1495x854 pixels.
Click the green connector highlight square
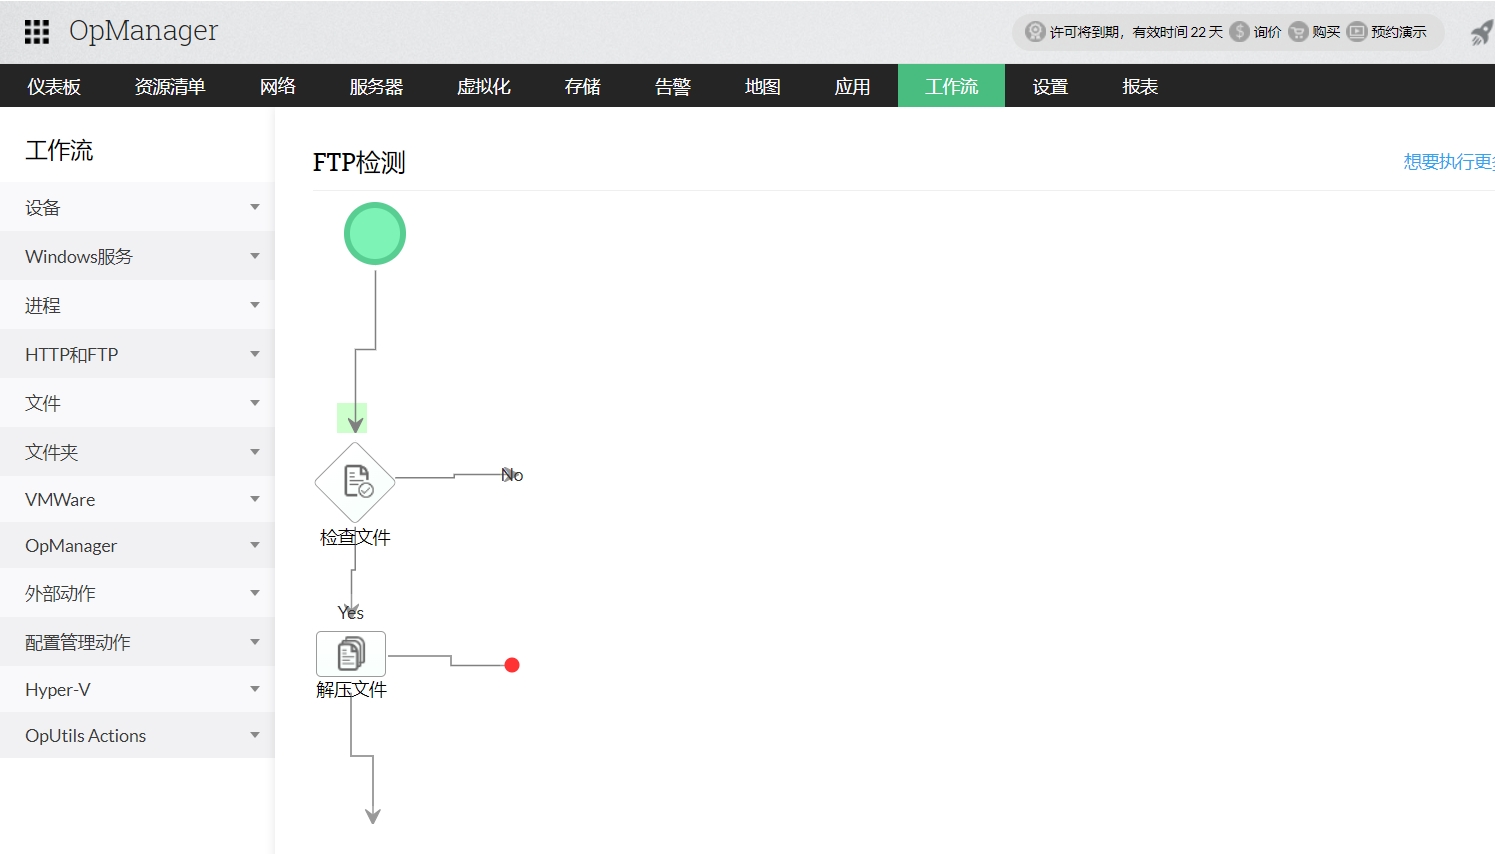pos(352,418)
